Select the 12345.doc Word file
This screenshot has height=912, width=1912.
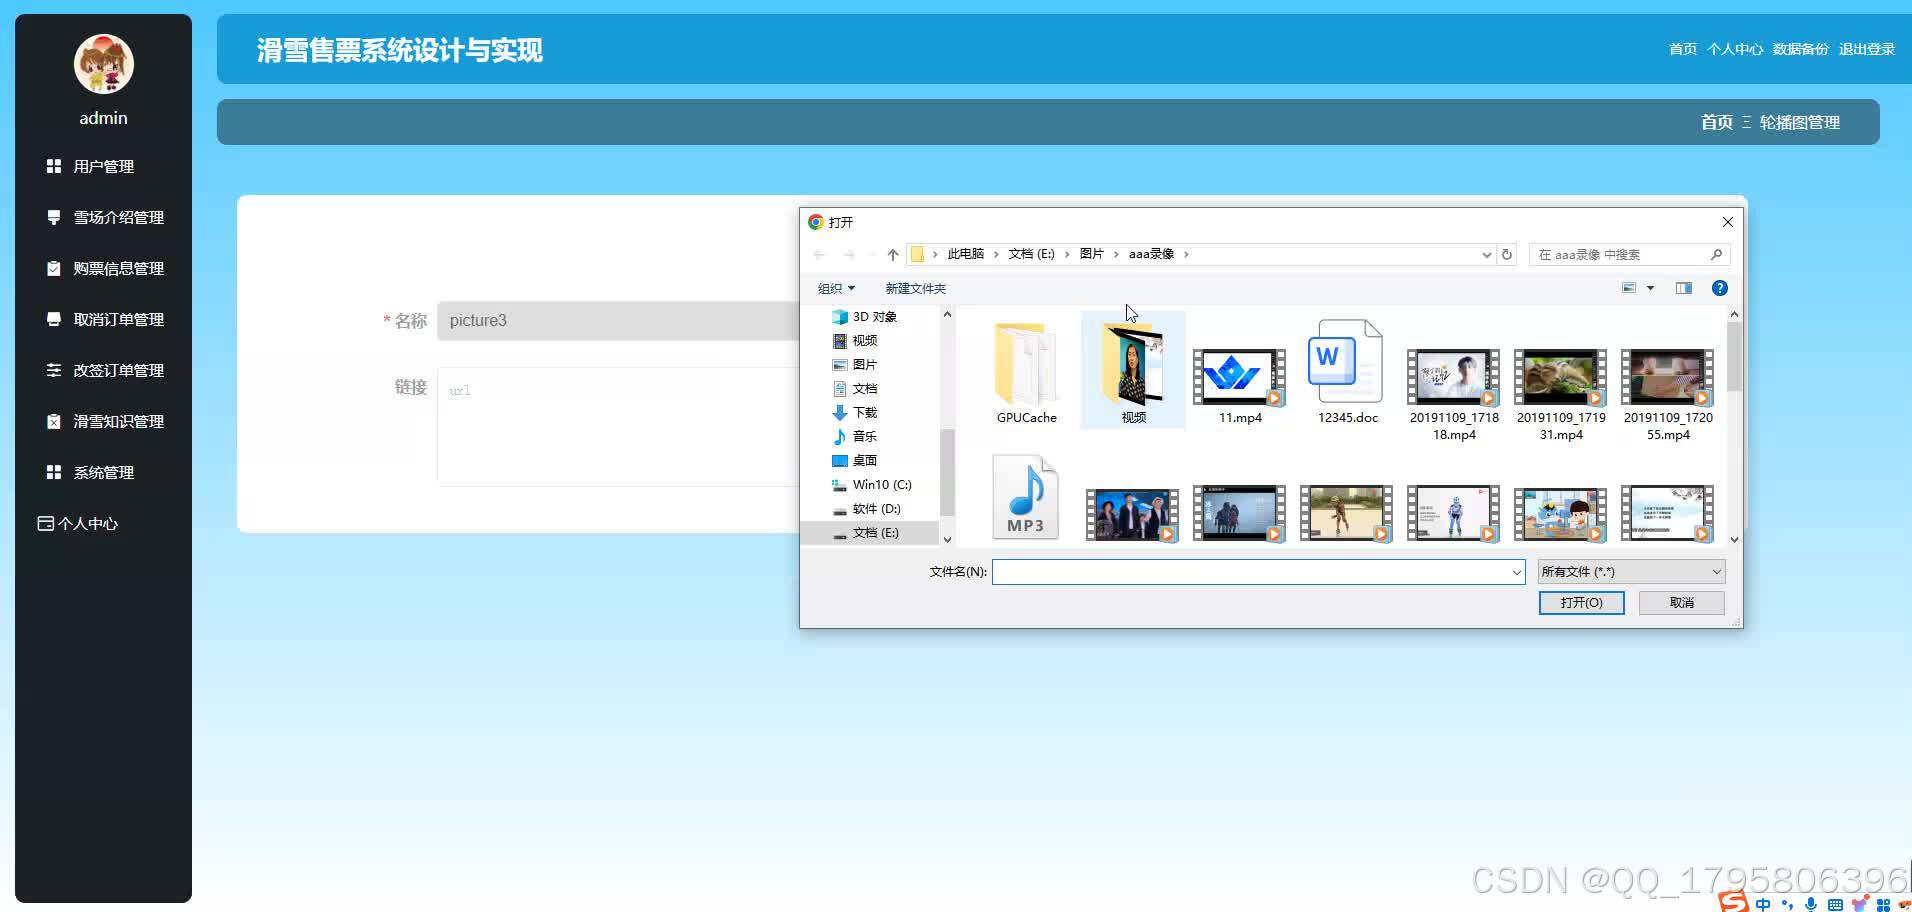[1347, 372]
